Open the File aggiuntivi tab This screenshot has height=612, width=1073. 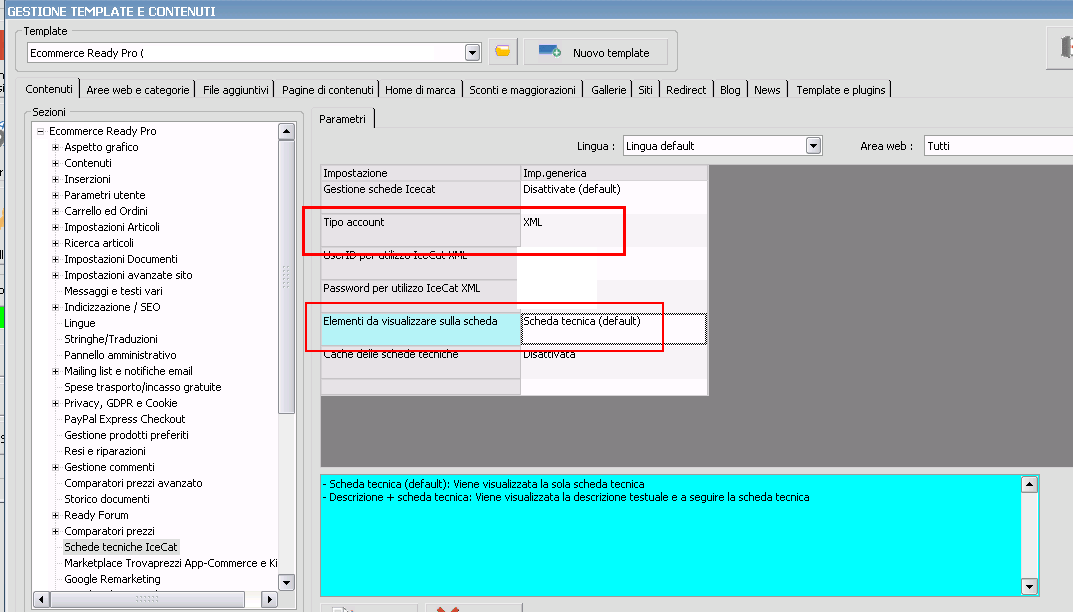(235, 90)
